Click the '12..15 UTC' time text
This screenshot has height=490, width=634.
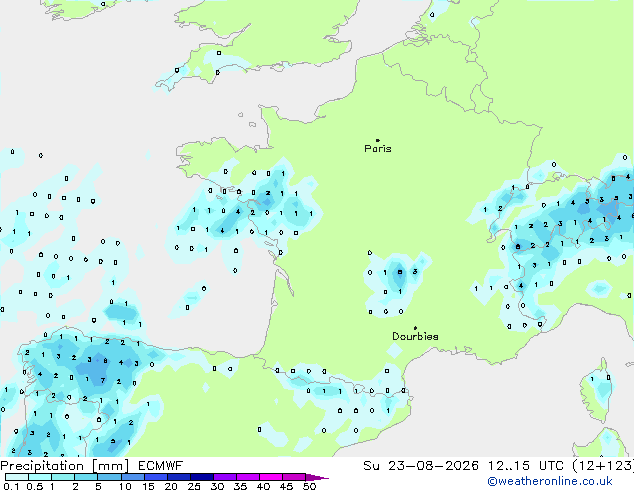[x=525, y=466]
